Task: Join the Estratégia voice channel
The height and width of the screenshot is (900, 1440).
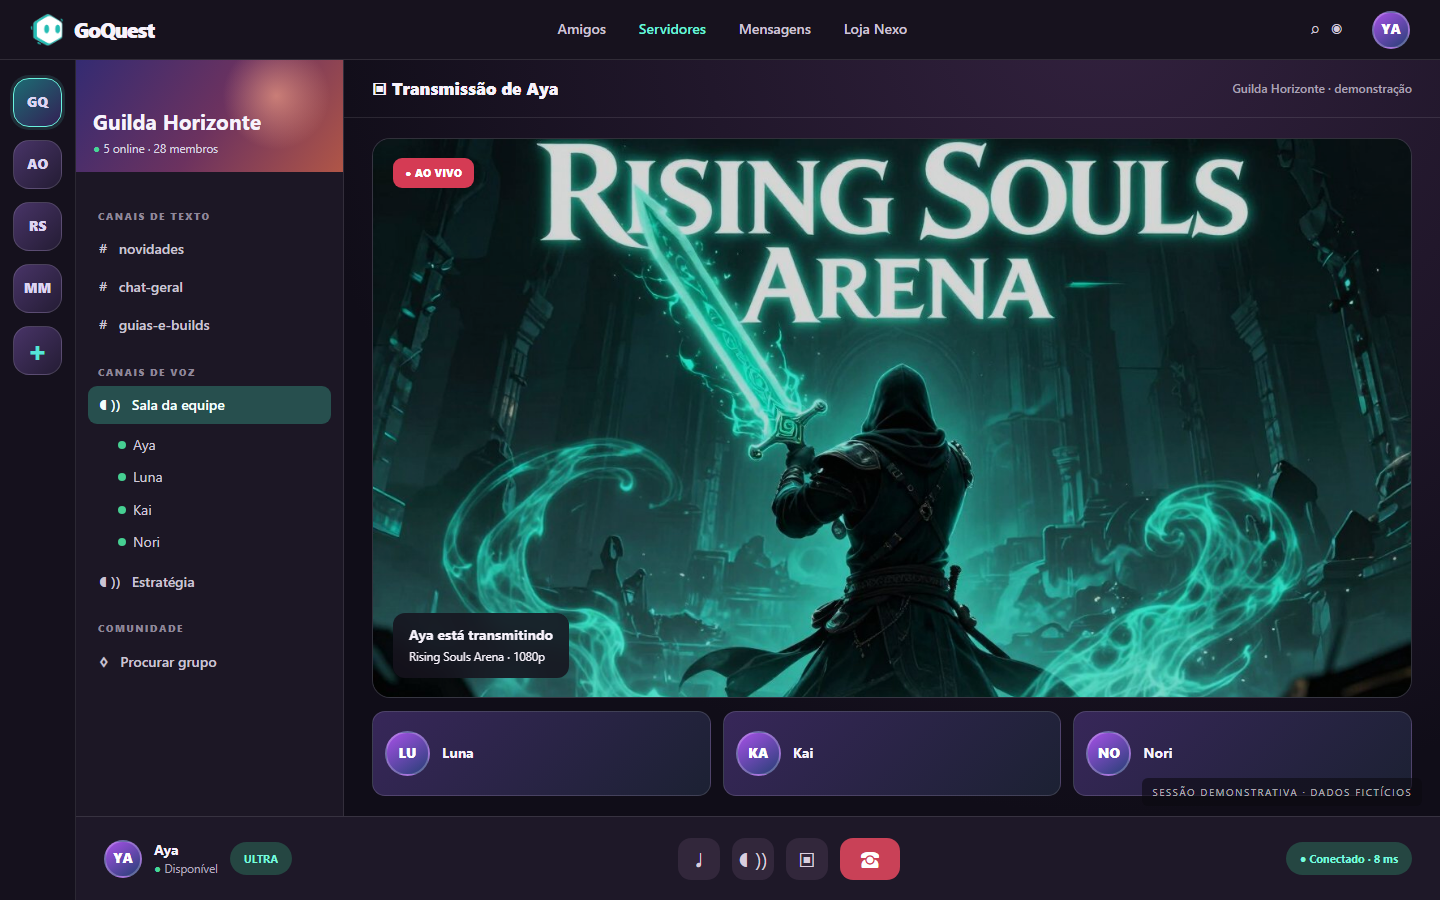Action: 209,582
